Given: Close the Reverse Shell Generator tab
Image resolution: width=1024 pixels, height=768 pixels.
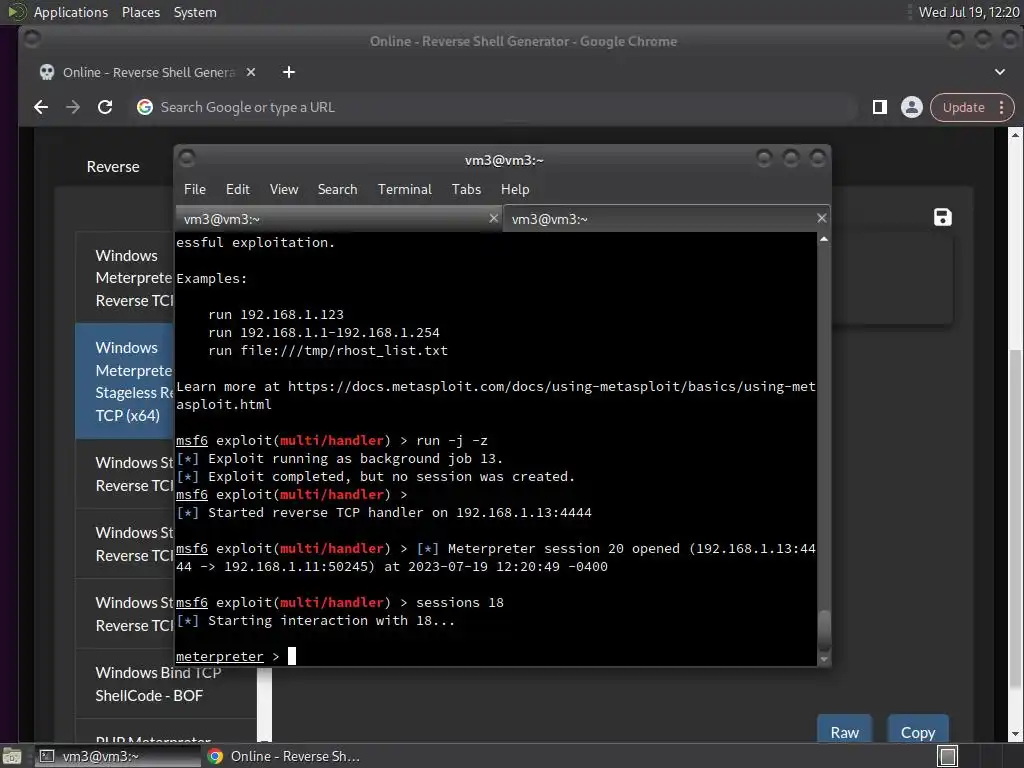Looking at the screenshot, I should point(251,72).
